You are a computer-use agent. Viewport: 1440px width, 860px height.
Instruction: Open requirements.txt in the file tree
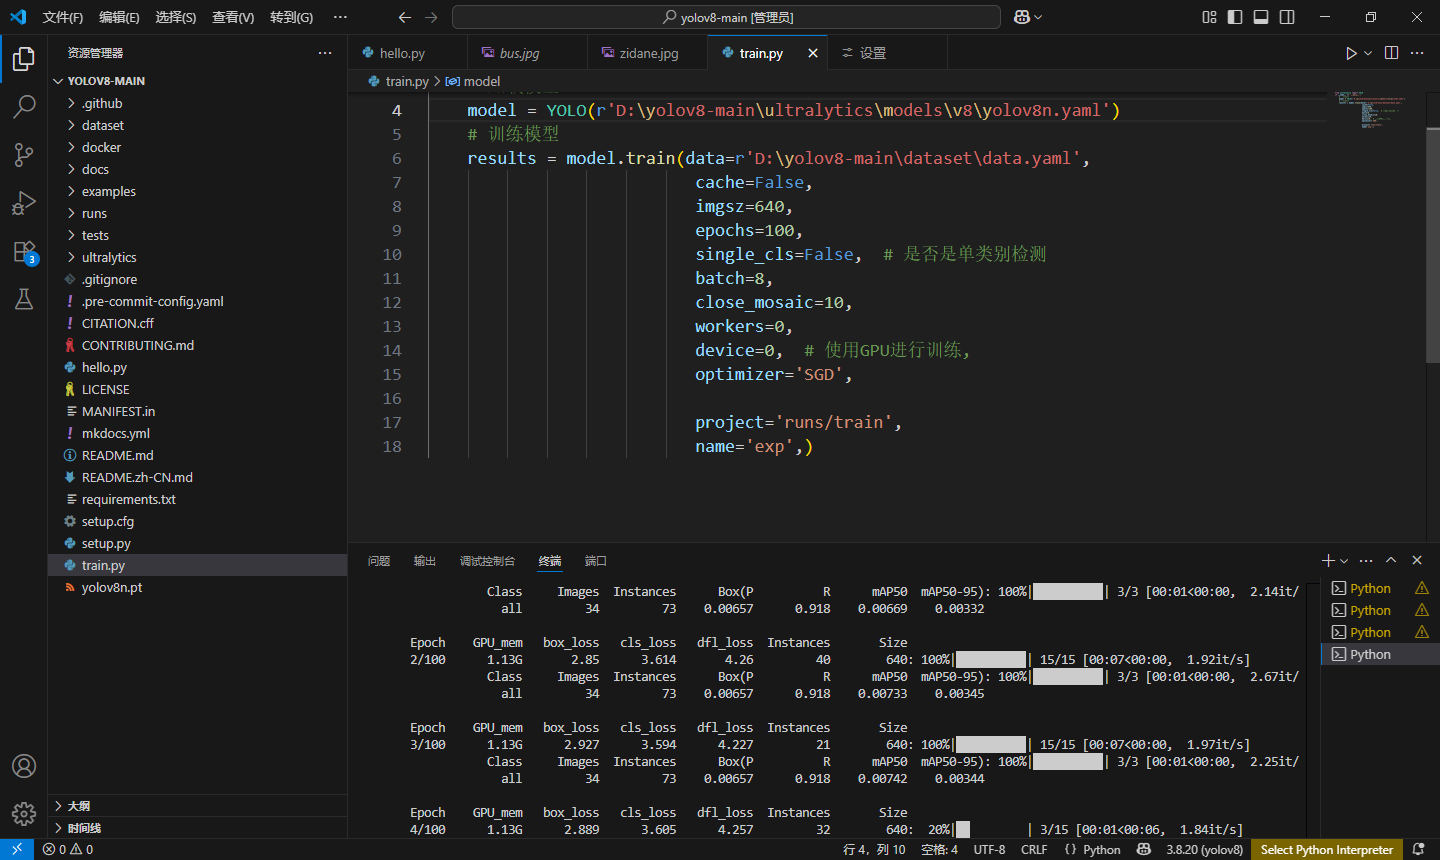[198, 499]
